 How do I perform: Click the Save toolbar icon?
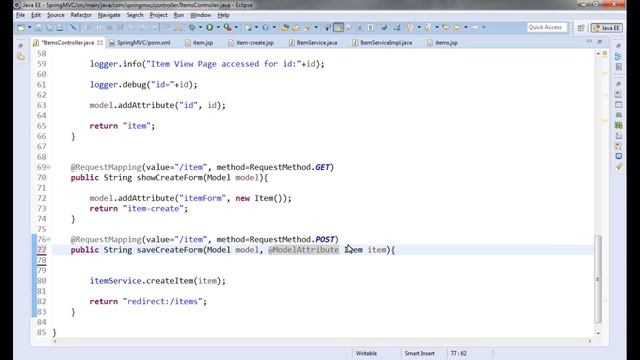point(38,27)
